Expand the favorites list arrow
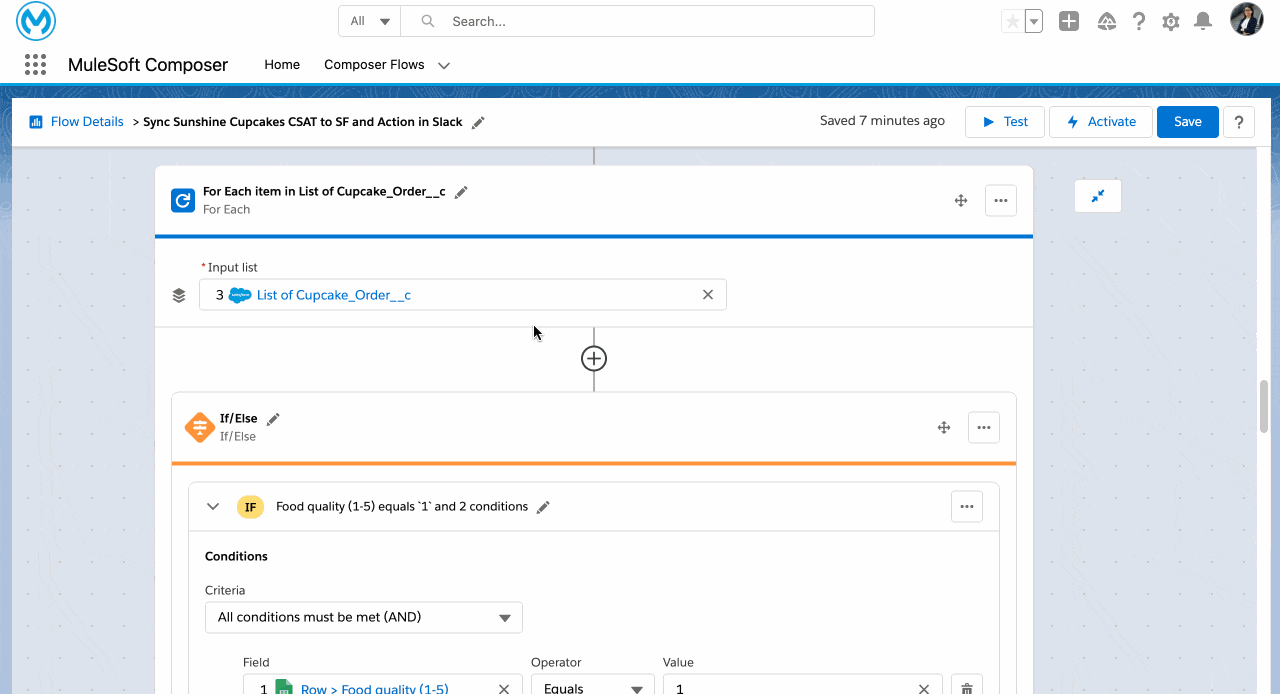The height and width of the screenshot is (694, 1280). (x=1034, y=21)
